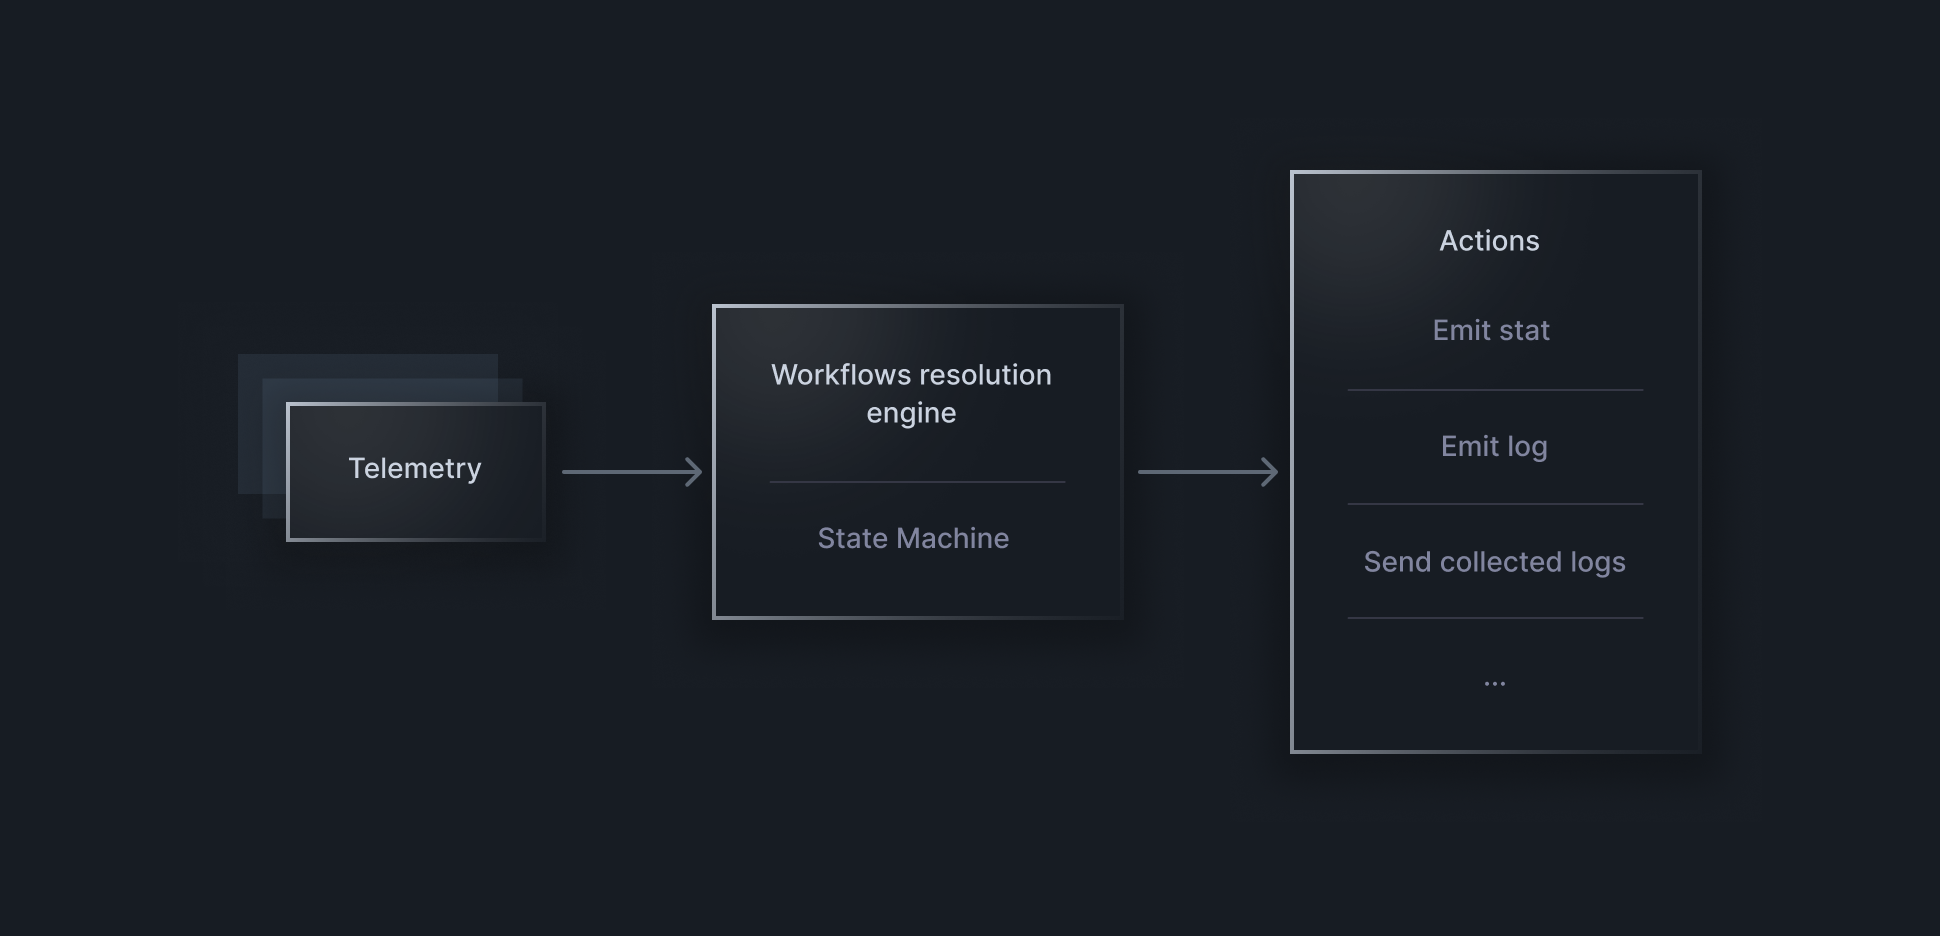Click the divider line under Emit stat
Image resolution: width=1940 pixels, height=936 pixels.
pyautogui.click(x=1494, y=389)
